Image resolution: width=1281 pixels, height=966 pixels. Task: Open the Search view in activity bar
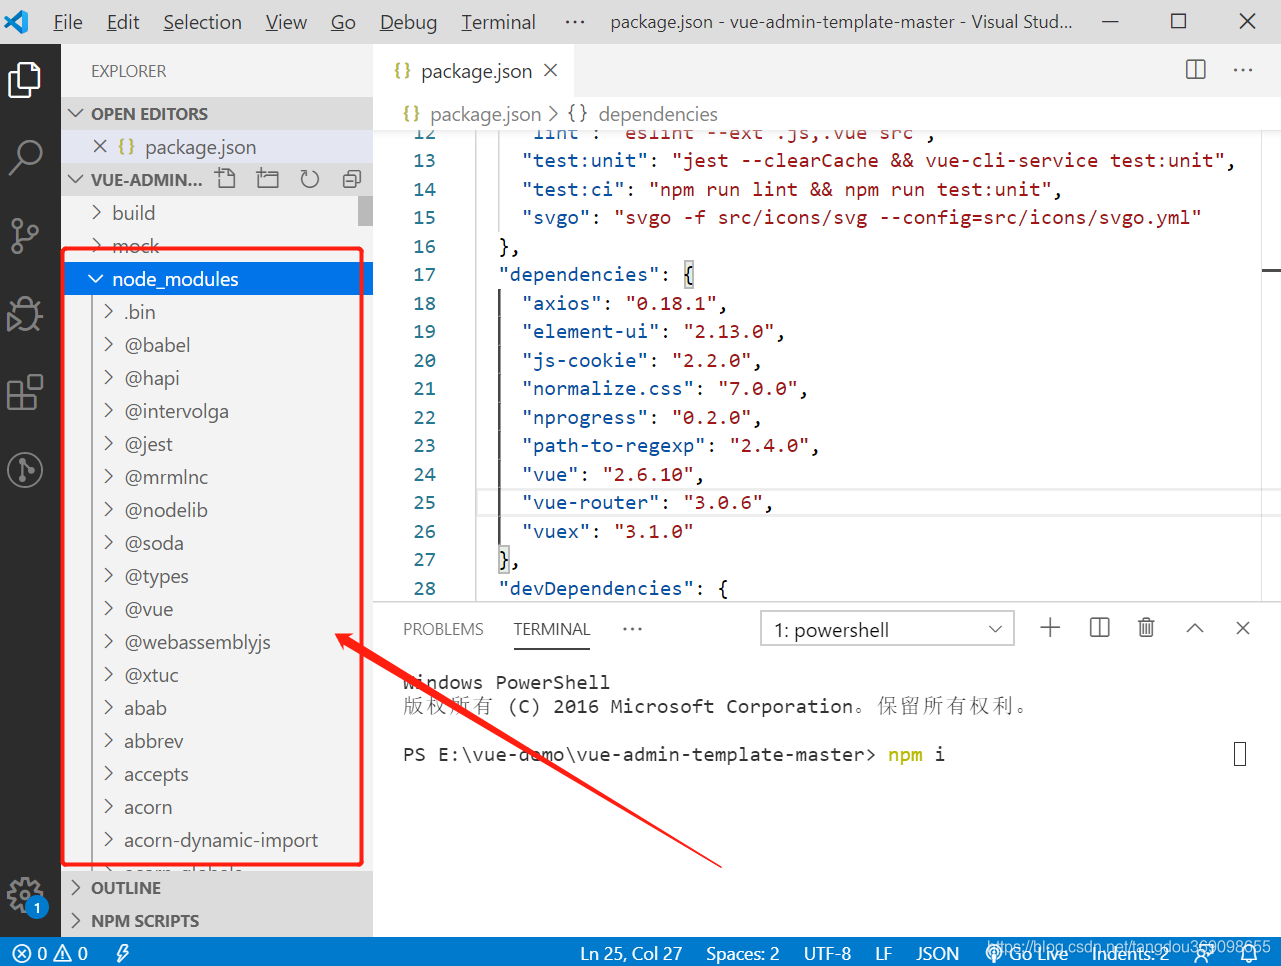(24, 157)
